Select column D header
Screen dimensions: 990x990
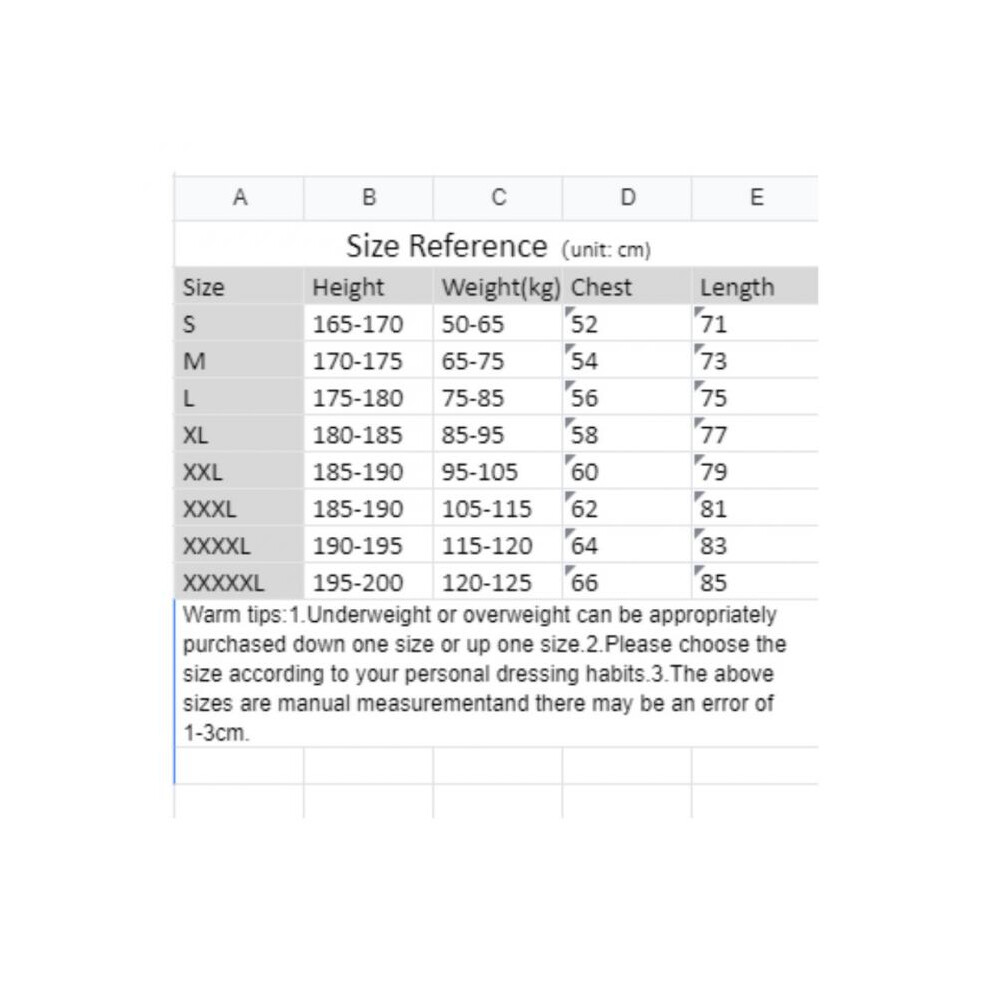pos(627,198)
